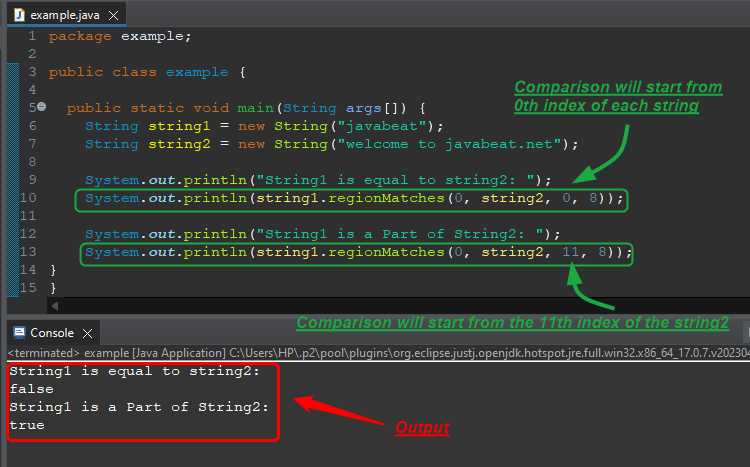The width and height of the screenshot is (750, 467).
Task: Click the Console monitor icon
Action: (x=20, y=332)
